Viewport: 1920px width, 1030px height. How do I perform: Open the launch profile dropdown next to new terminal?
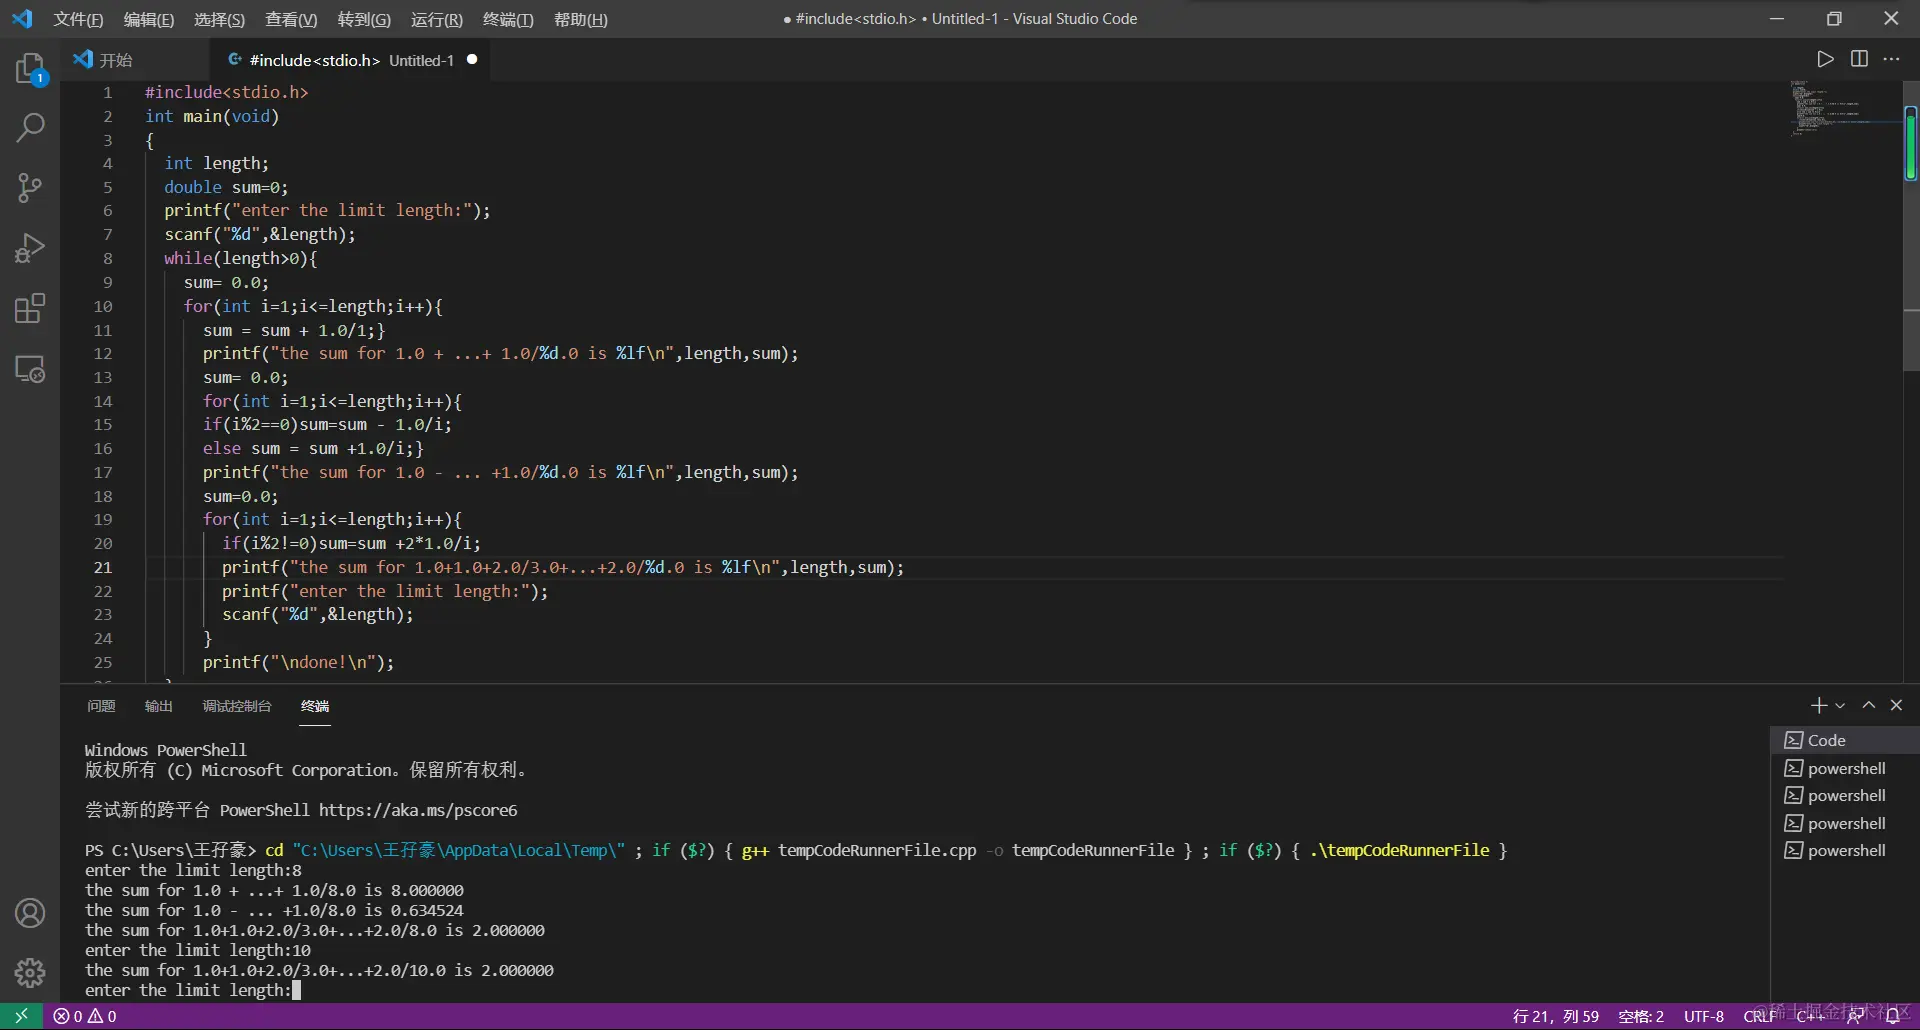tap(1840, 706)
